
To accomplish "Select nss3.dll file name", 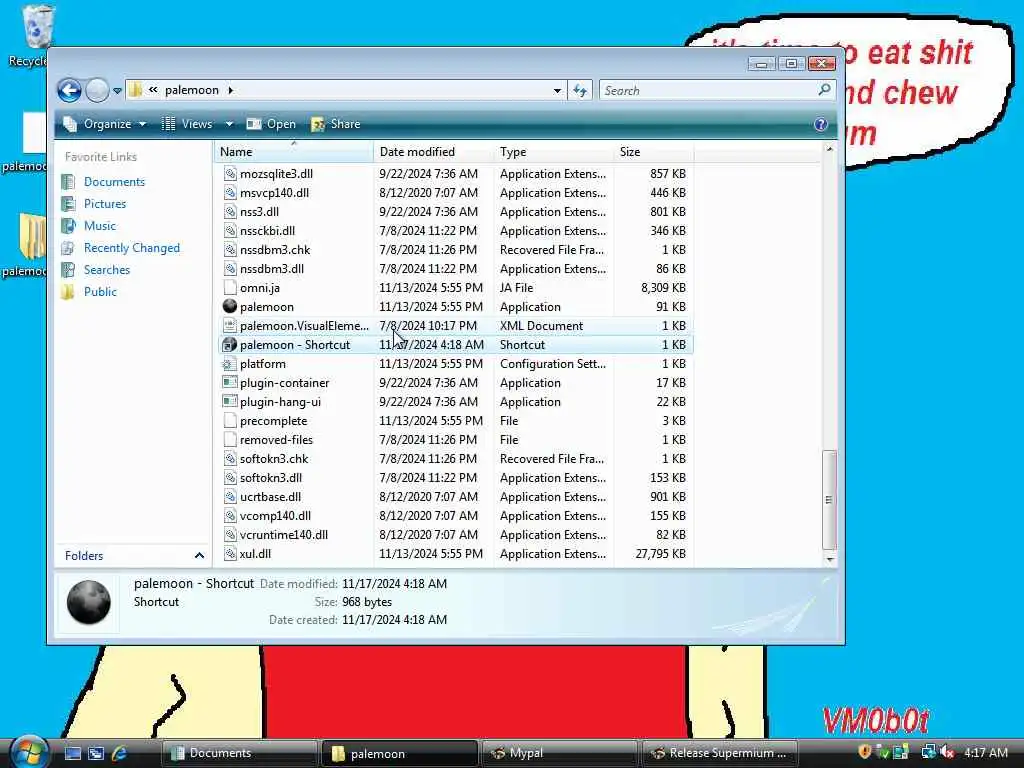I will point(259,212).
